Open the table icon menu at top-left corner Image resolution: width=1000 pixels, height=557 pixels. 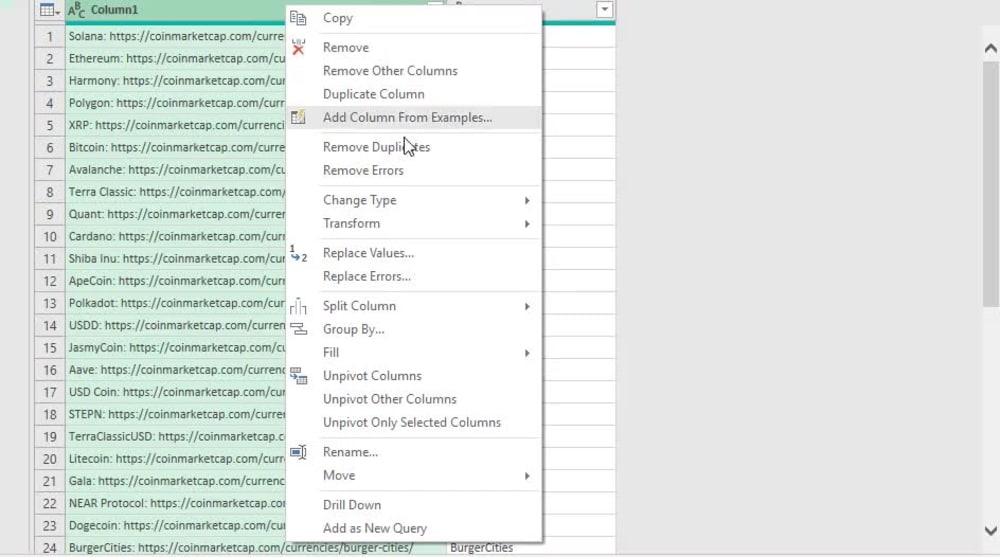click(x=50, y=10)
